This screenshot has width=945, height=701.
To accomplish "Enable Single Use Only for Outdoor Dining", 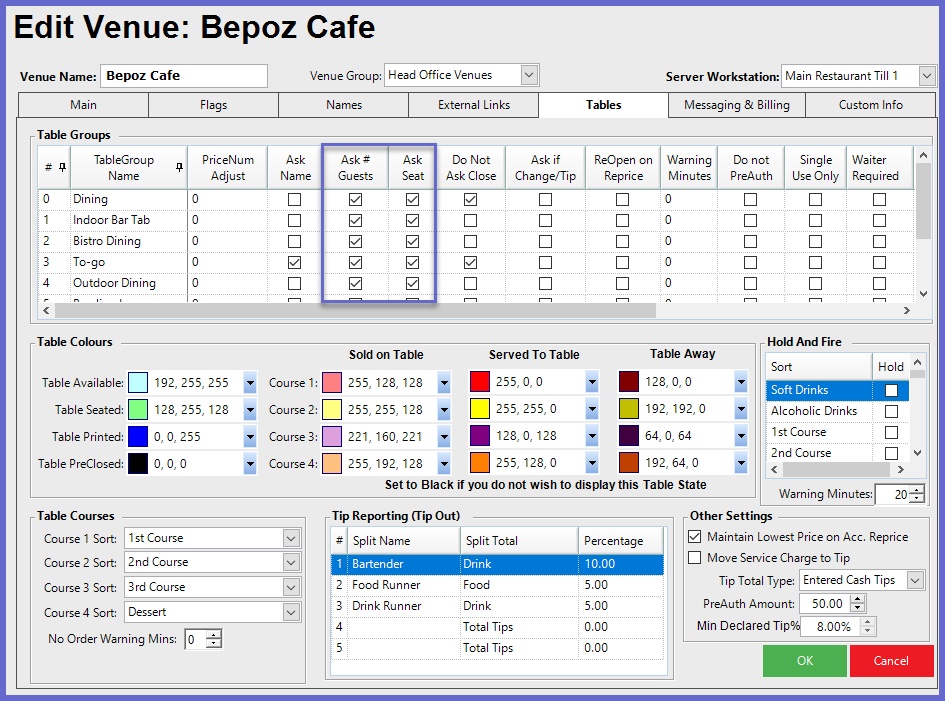I will [x=815, y=283].
